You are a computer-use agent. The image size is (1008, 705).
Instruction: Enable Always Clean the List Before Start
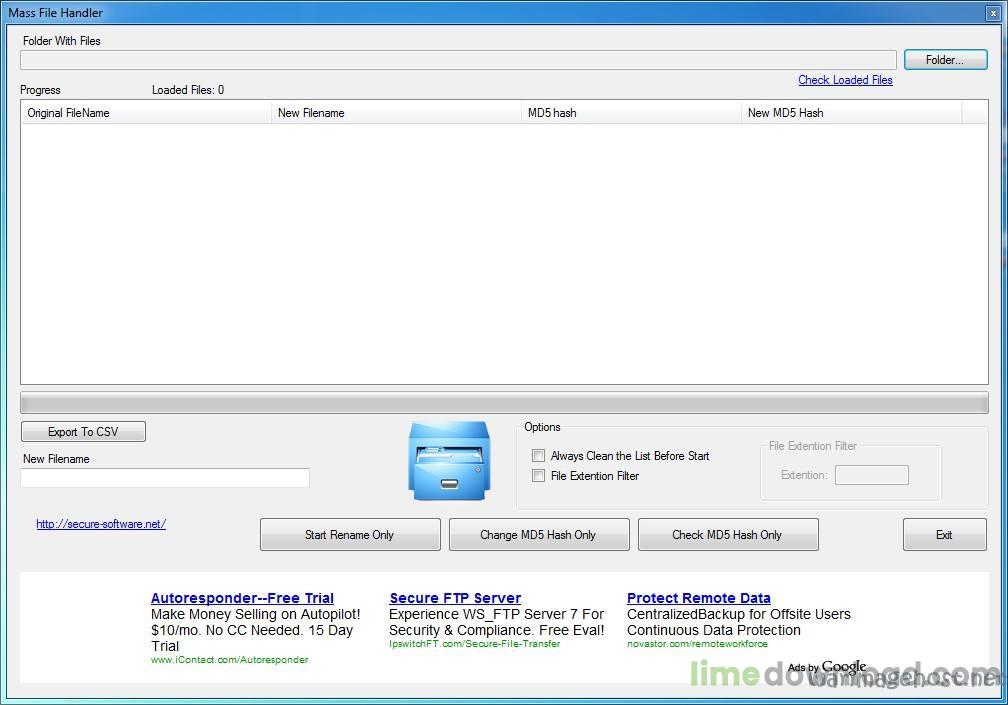coord(539,456)
